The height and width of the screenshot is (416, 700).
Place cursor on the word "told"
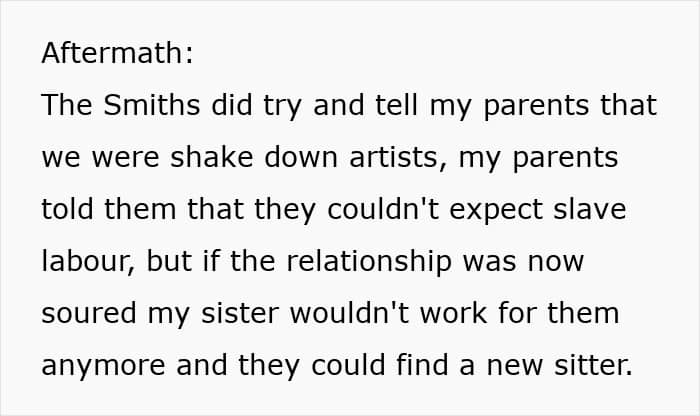coord(65,210)
